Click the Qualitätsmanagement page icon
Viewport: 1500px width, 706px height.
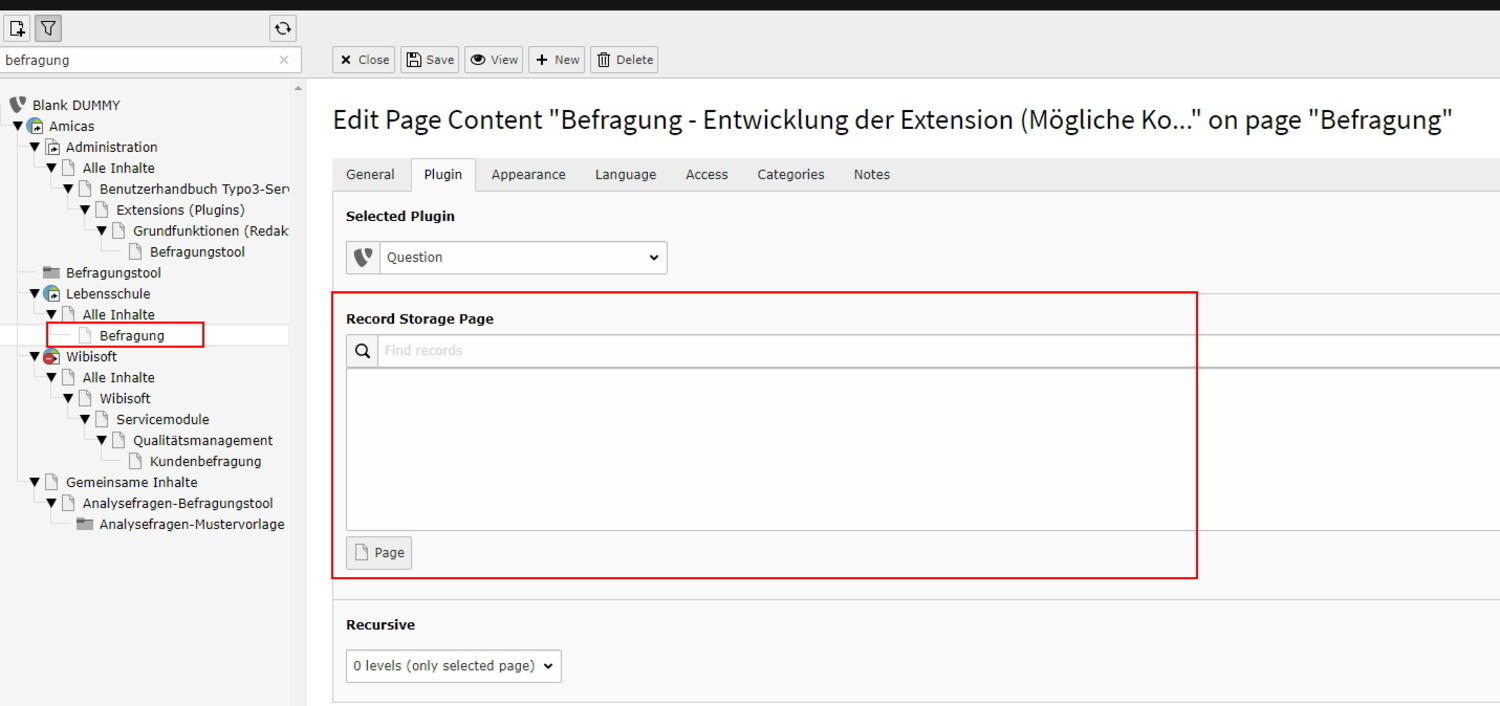tap(119, 441)
